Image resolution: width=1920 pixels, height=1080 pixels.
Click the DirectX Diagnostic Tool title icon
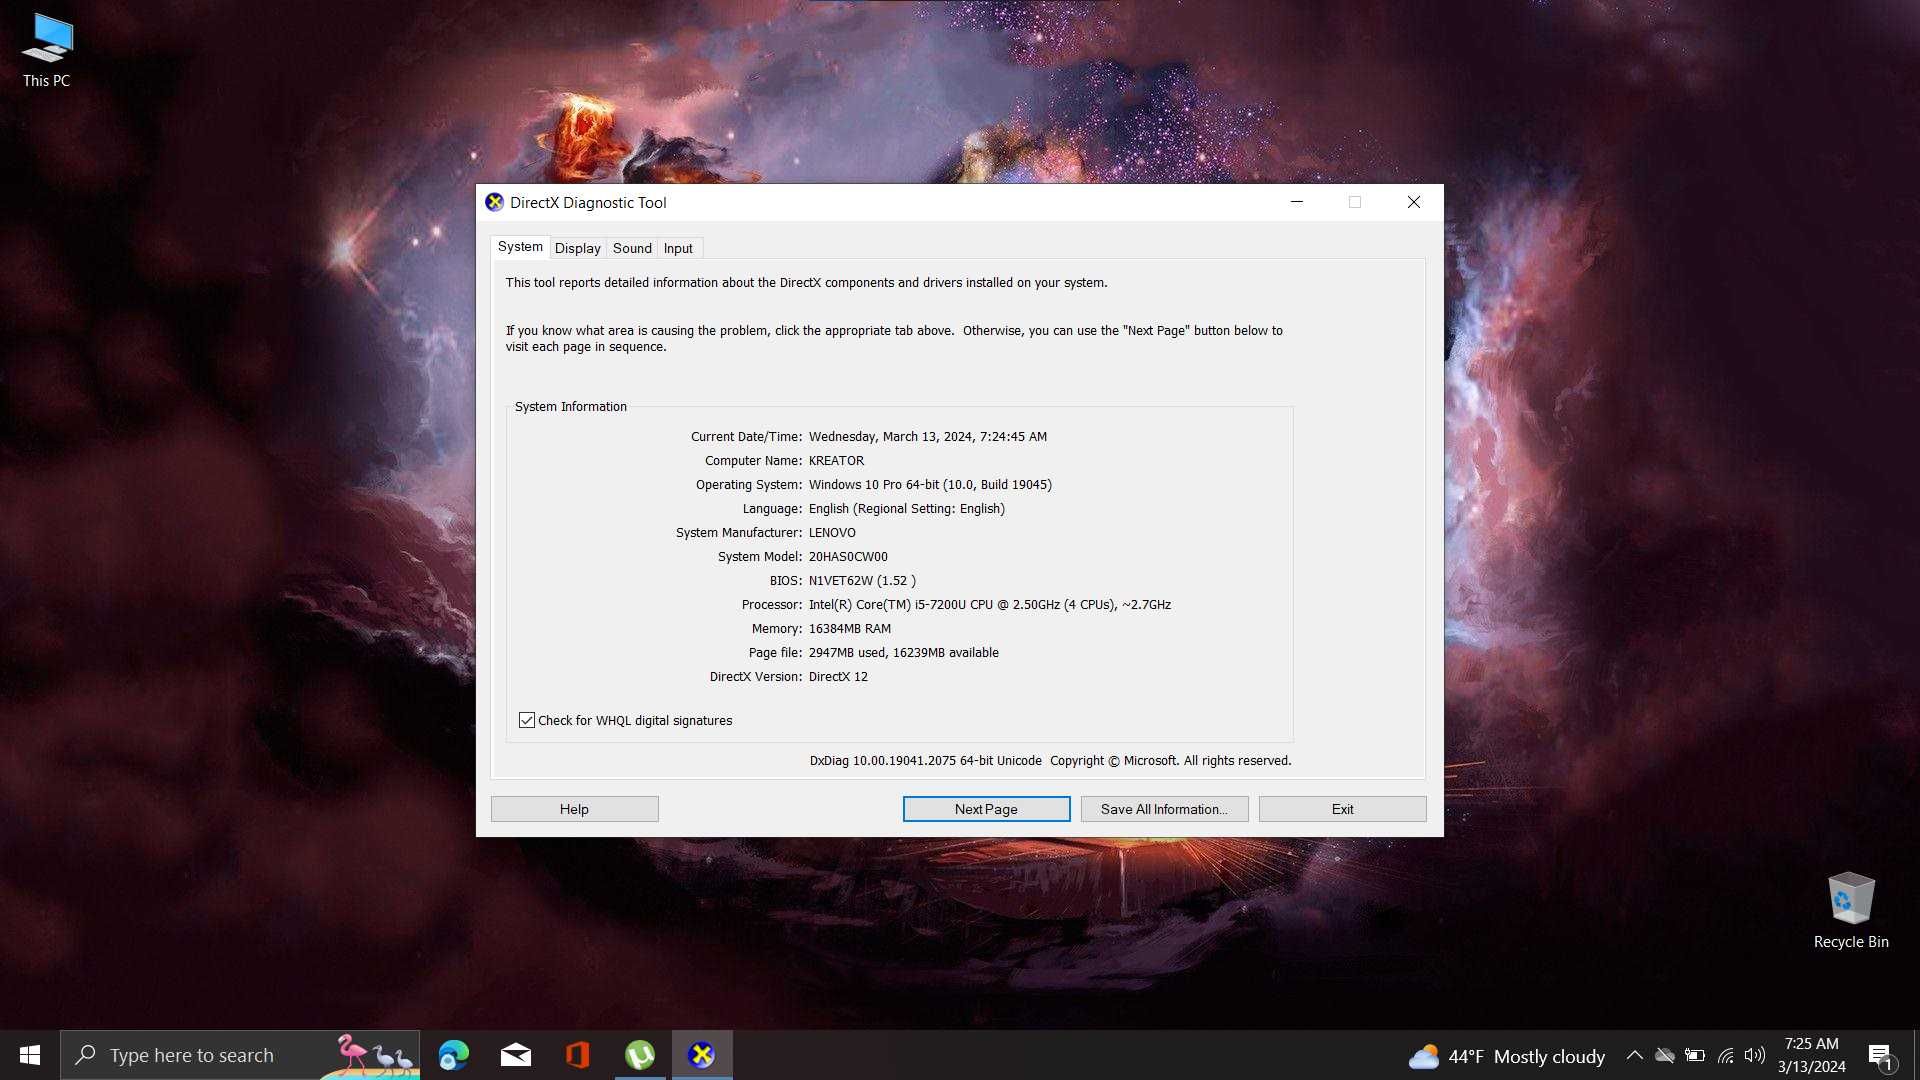pyautogui.click(x=494, y=202)
